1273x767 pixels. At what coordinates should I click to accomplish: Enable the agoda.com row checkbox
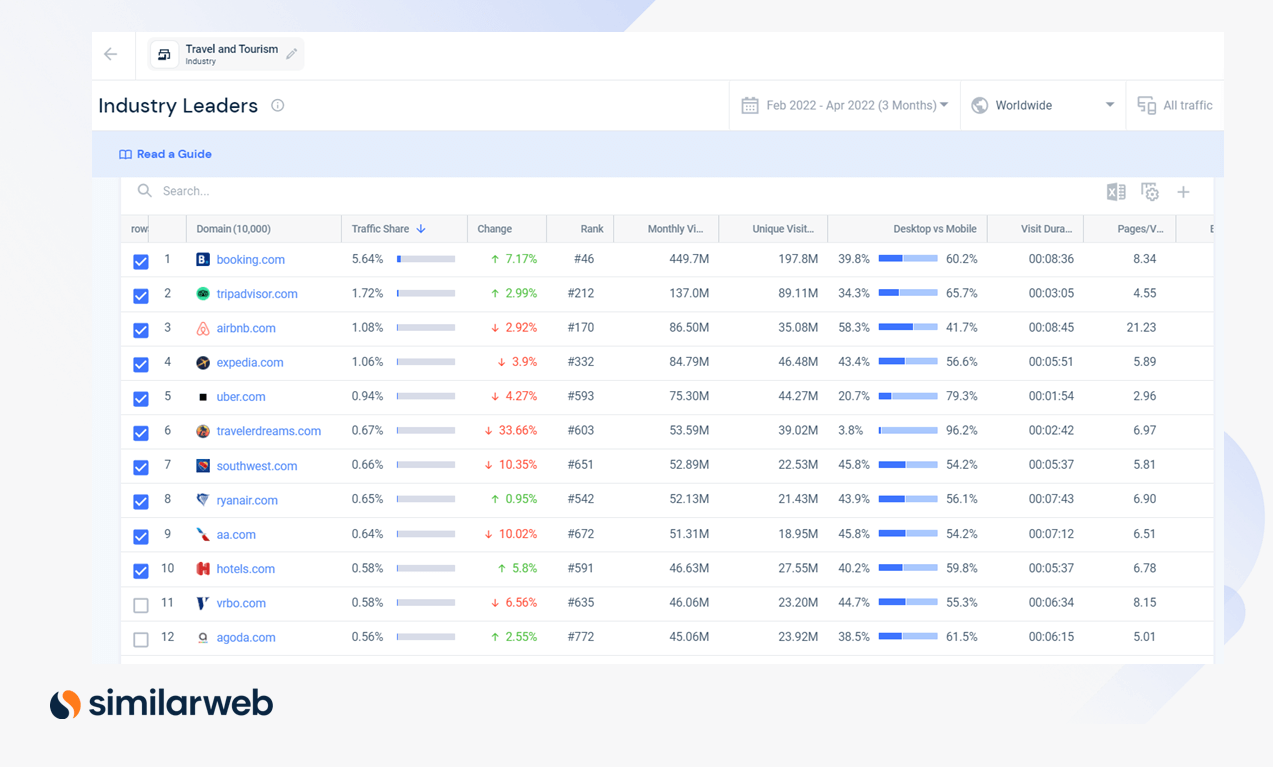coord(140,639)
